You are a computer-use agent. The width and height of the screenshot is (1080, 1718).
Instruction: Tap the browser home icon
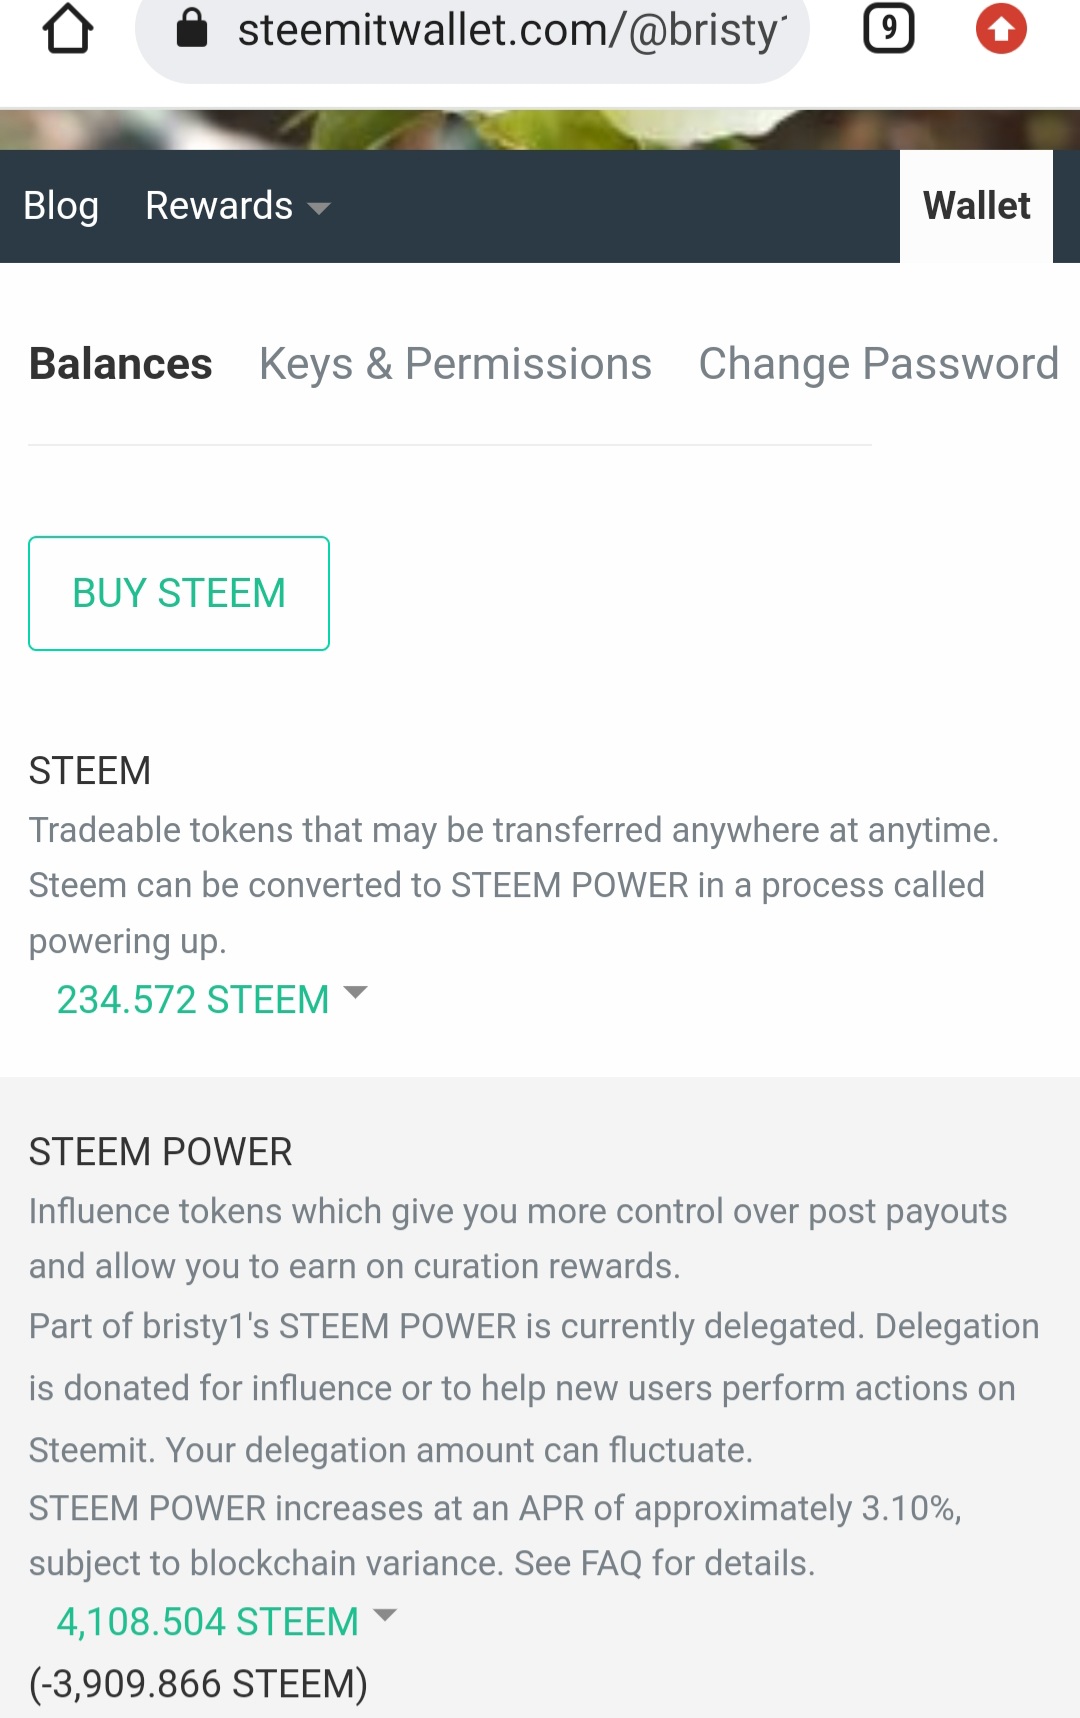[67, 29]
